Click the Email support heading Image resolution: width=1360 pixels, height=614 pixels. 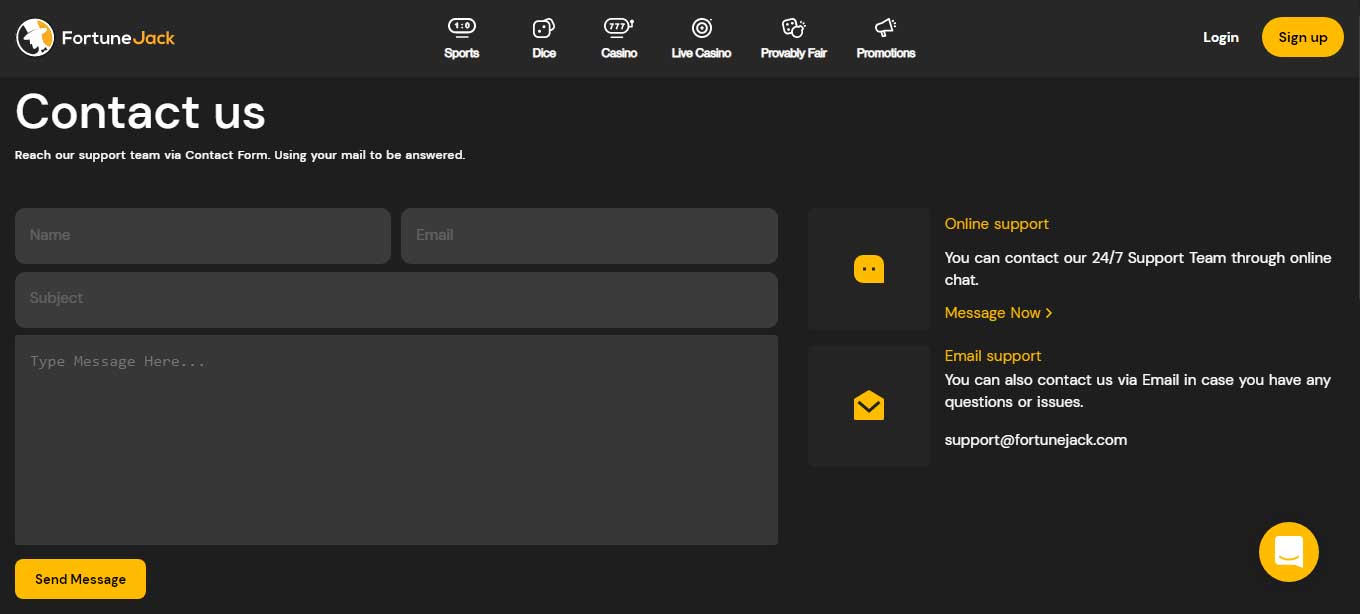pyautogui.click(x=993, y=356)
